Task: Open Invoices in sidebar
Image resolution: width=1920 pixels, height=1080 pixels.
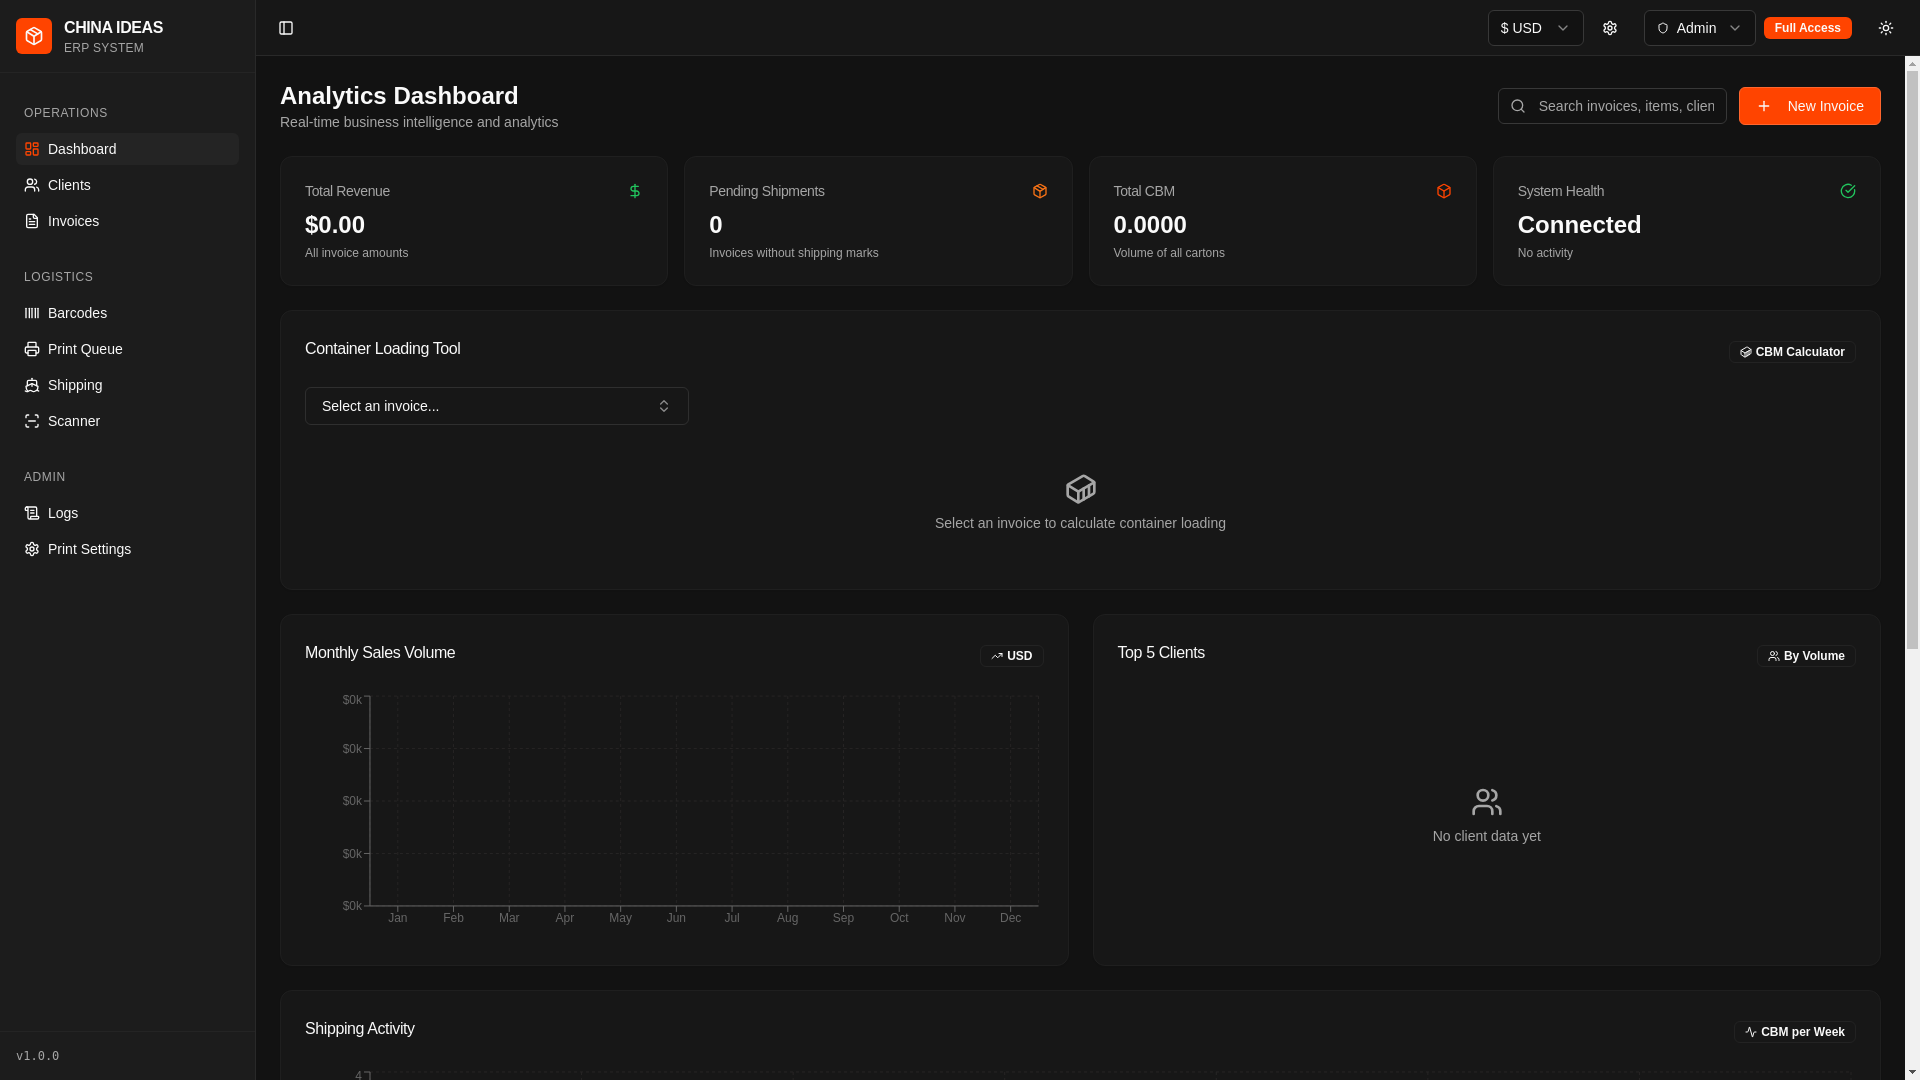Action: coord(127,221)
